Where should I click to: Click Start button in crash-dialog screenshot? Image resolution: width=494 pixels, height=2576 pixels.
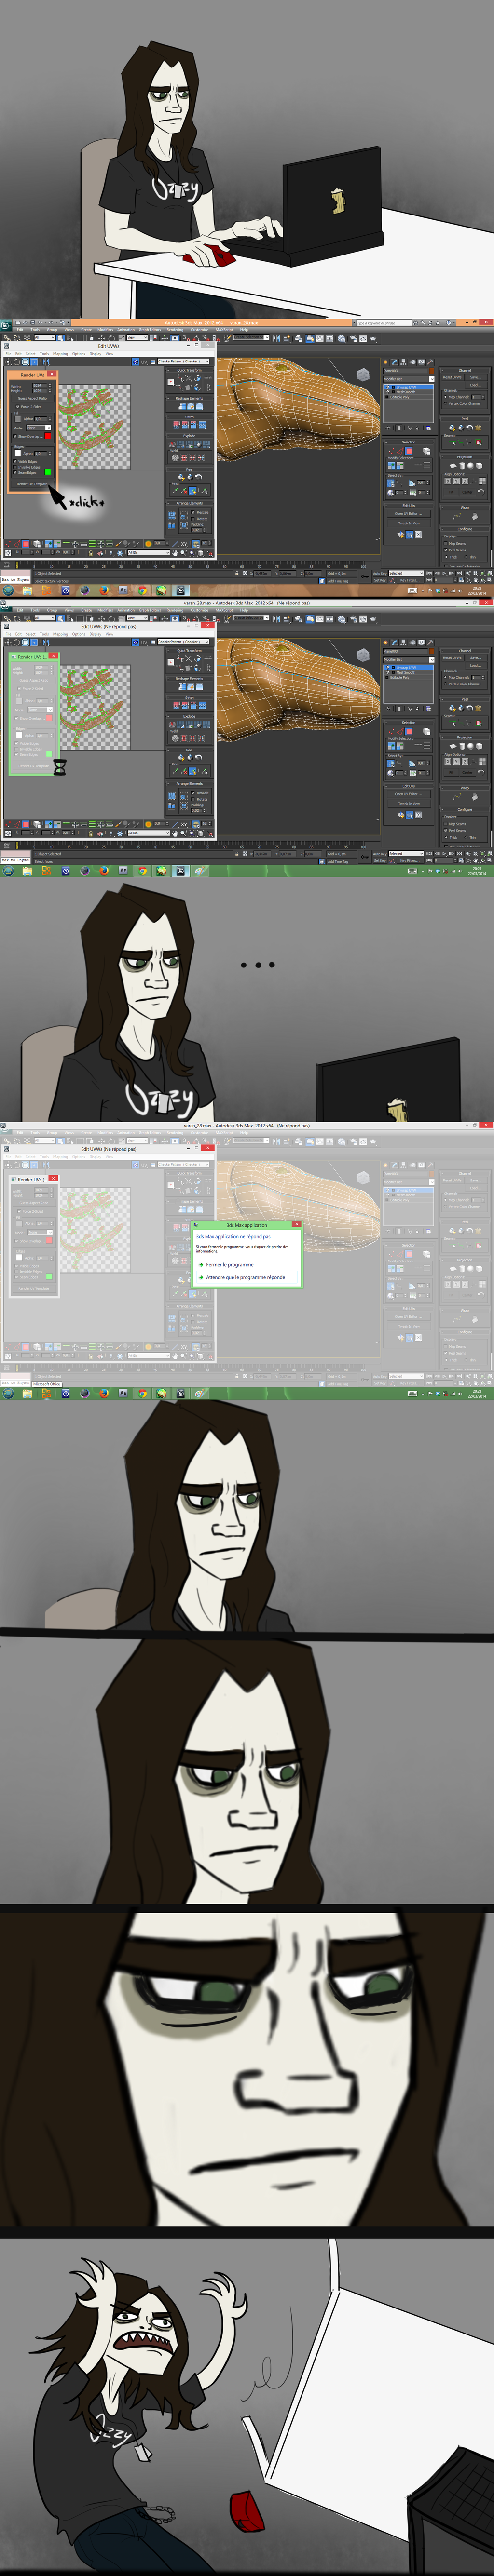click(x=9, y=1393)
